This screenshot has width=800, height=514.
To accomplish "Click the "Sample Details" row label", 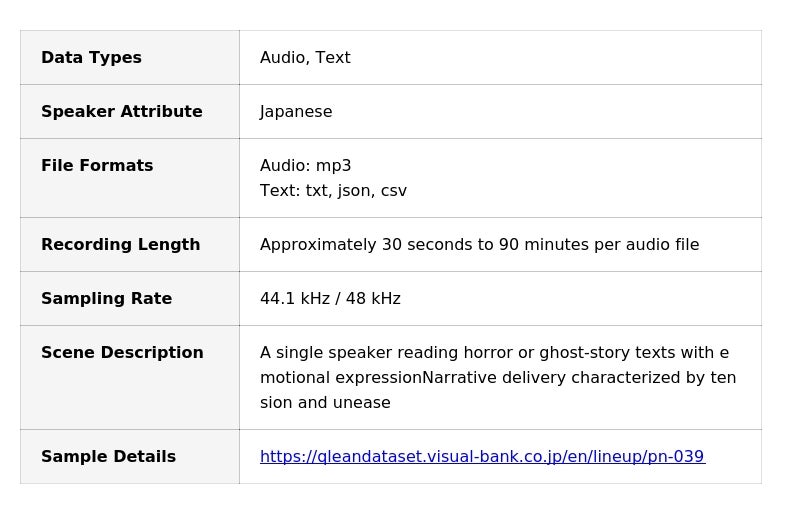I will point(108,457).
